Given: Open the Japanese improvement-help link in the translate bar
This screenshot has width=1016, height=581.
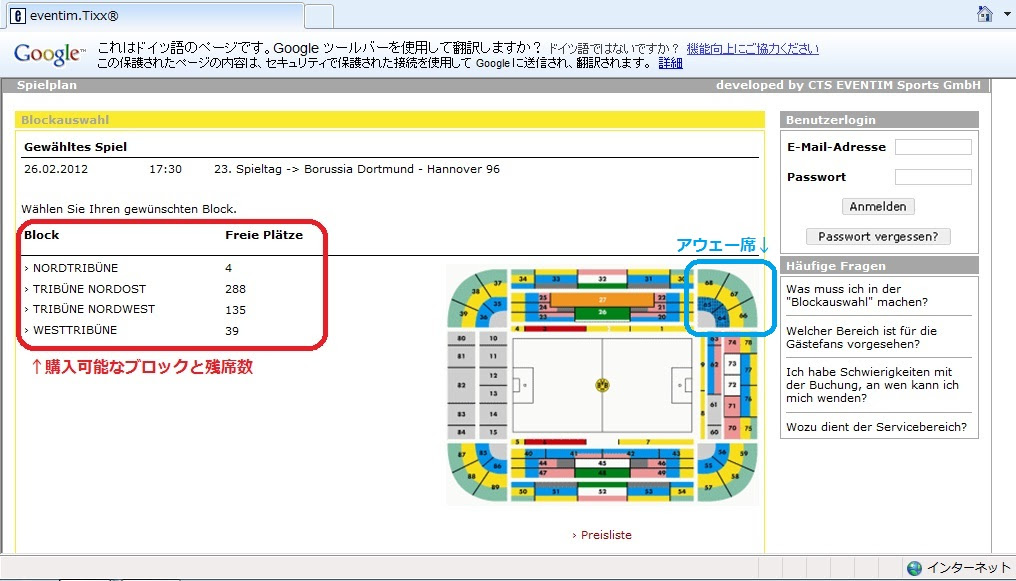Looking at the screenshot, I should click(x=752, y=49).
